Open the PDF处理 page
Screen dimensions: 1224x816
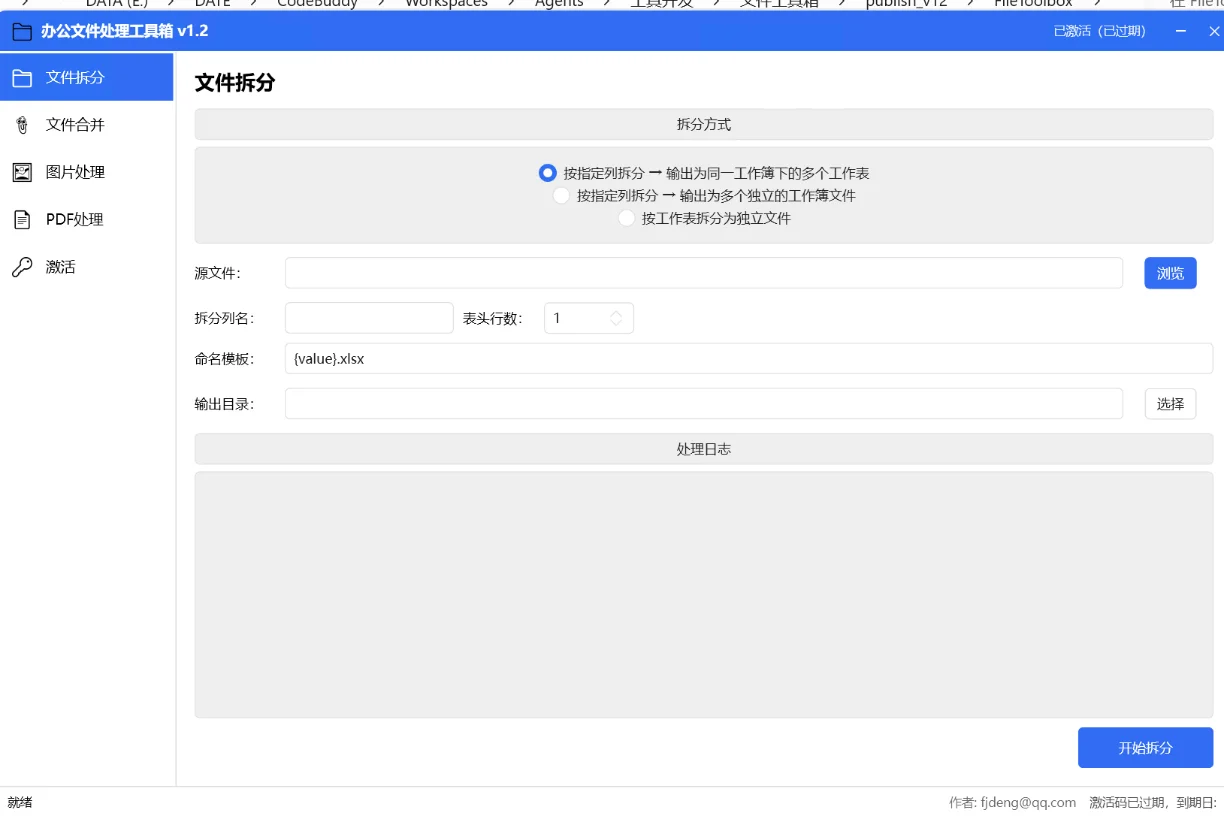[x=87, y=219]
